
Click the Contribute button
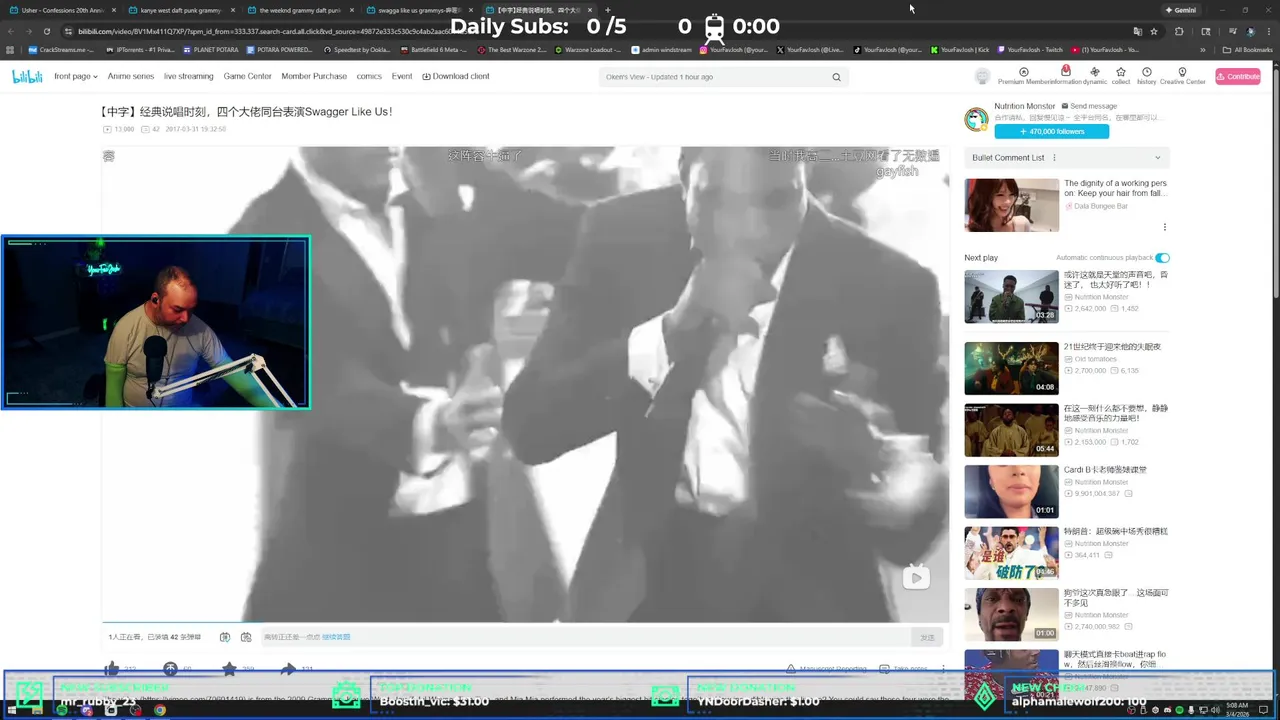(x=1238, y=76)
